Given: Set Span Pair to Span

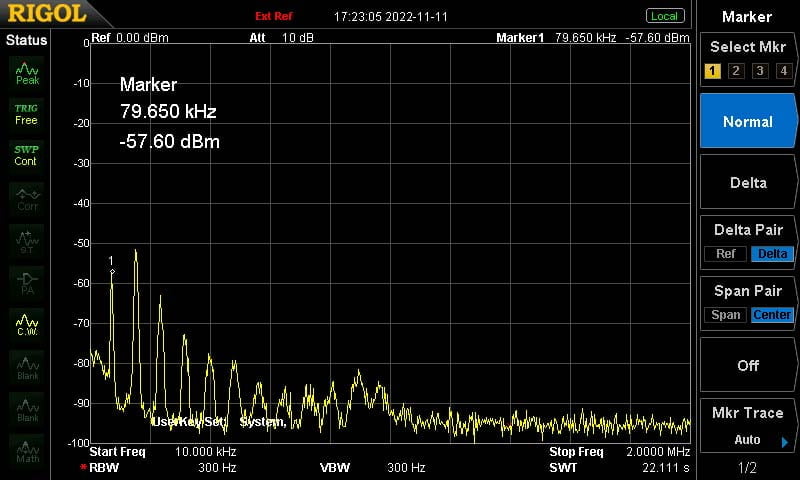Looking at the screenshot, I should (x=726, y=315).
